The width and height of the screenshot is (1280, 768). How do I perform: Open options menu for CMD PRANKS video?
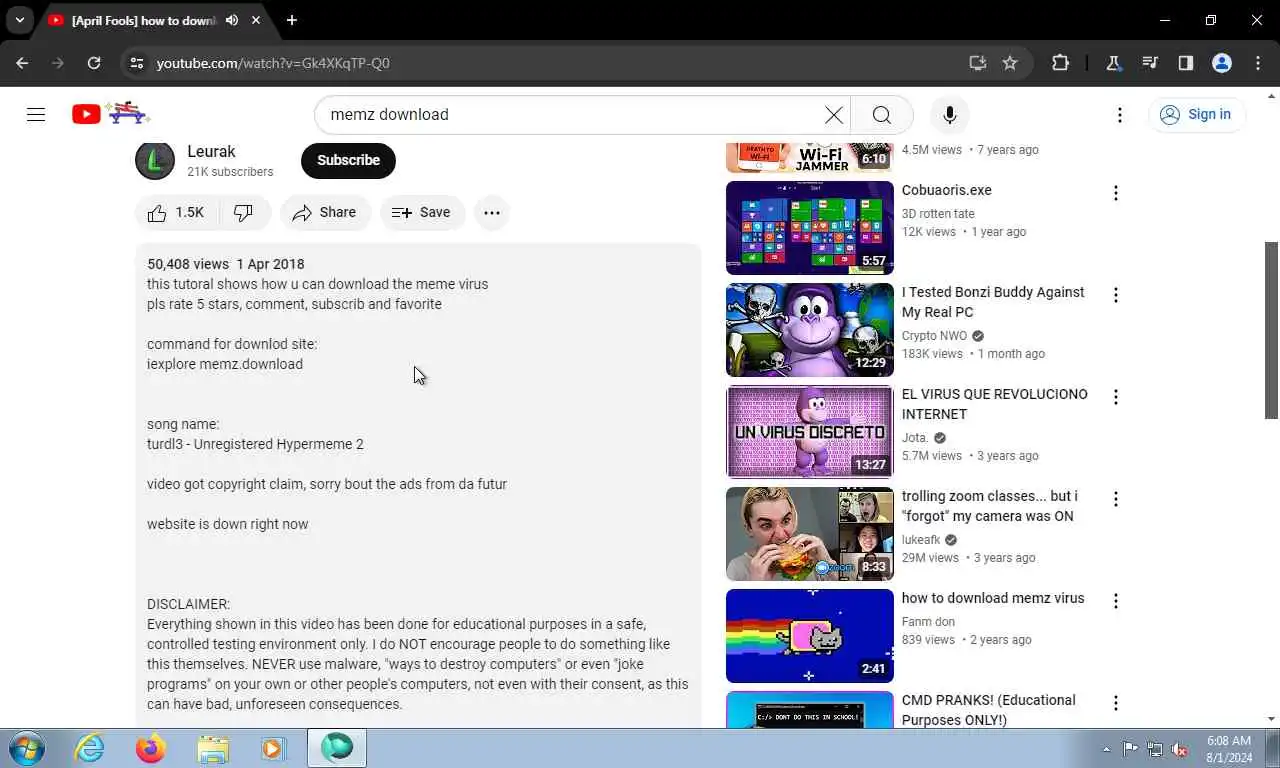[1116, 703]
